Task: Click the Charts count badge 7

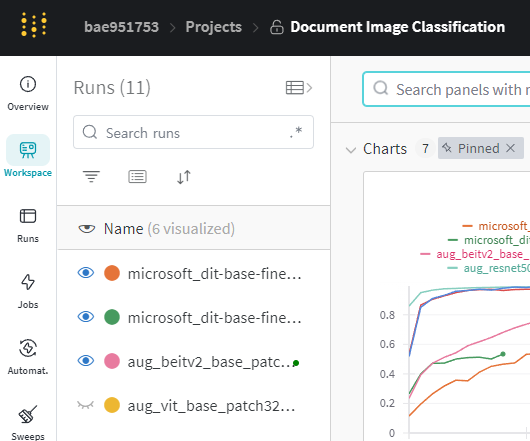Action: click(425, 148)
